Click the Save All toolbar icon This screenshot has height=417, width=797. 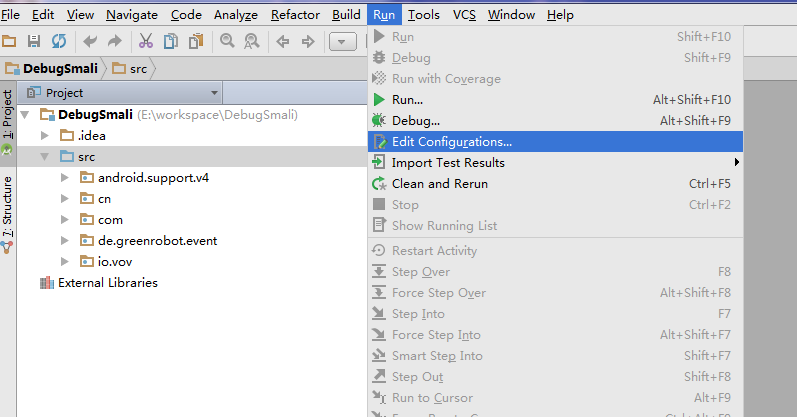point(34,41)
